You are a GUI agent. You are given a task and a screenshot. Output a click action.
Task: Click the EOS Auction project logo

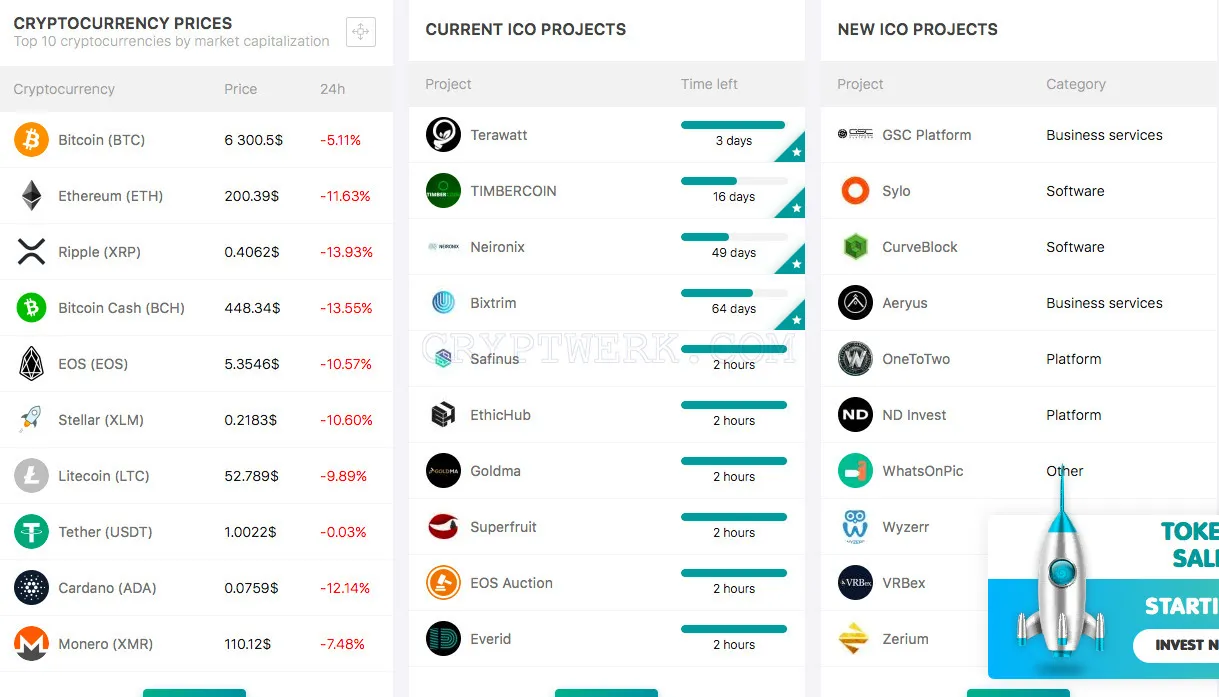tap(443, 583)
